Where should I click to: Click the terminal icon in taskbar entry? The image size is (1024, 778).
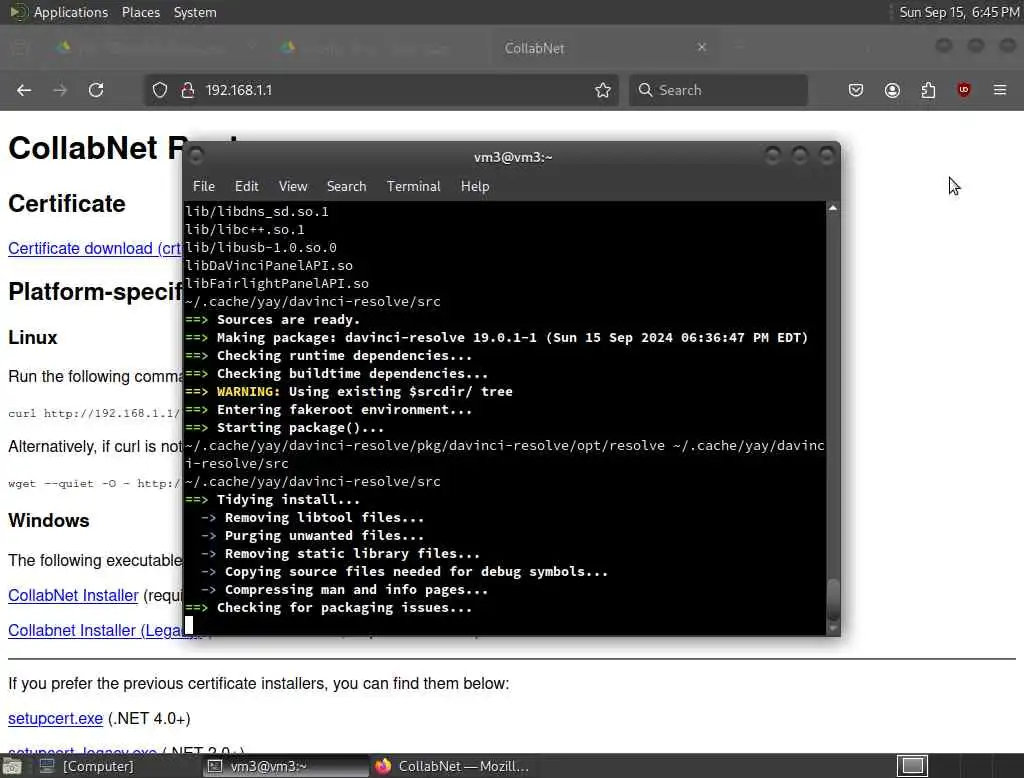click(x=215, y=766)
